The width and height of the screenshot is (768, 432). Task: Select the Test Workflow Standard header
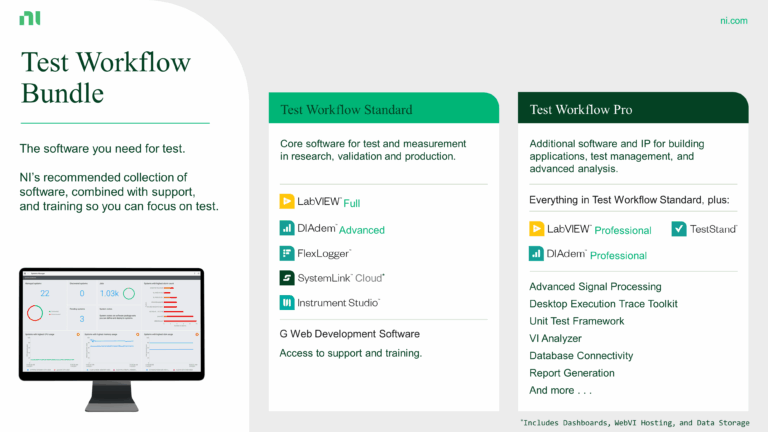[383, 109]
